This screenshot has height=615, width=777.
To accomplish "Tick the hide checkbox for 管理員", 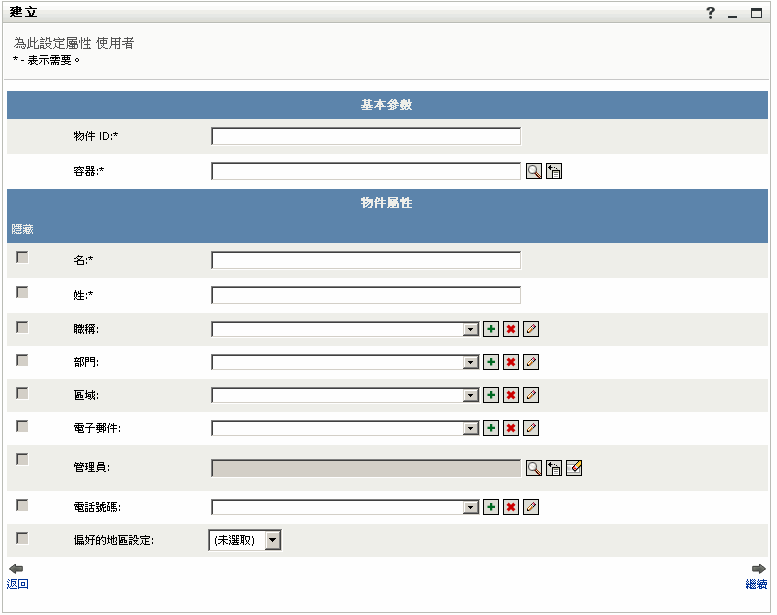I will (x=22, y=459).
